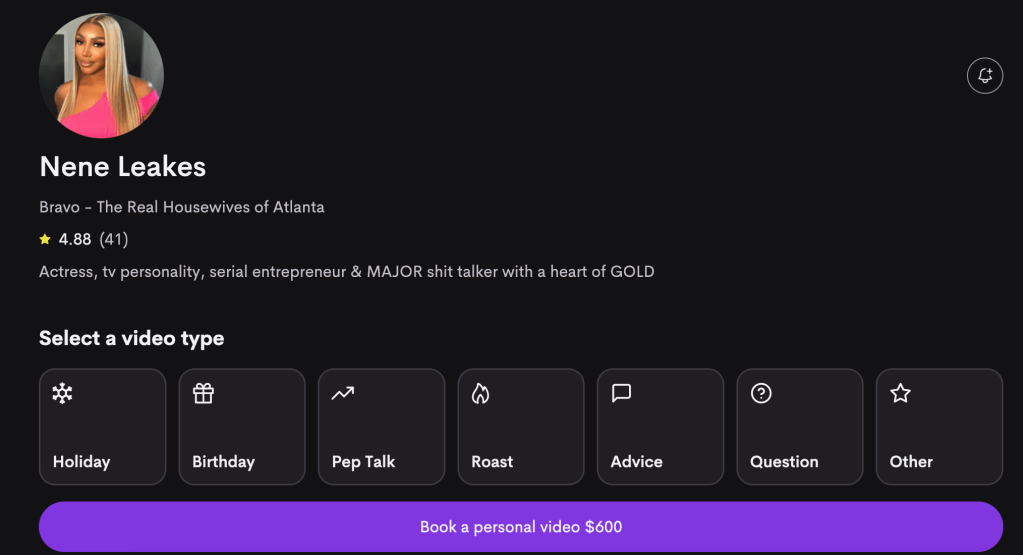The image size is (1023, 555).
Task: Click the outlined star icon on the Other card
Action: tap(900, 394)
